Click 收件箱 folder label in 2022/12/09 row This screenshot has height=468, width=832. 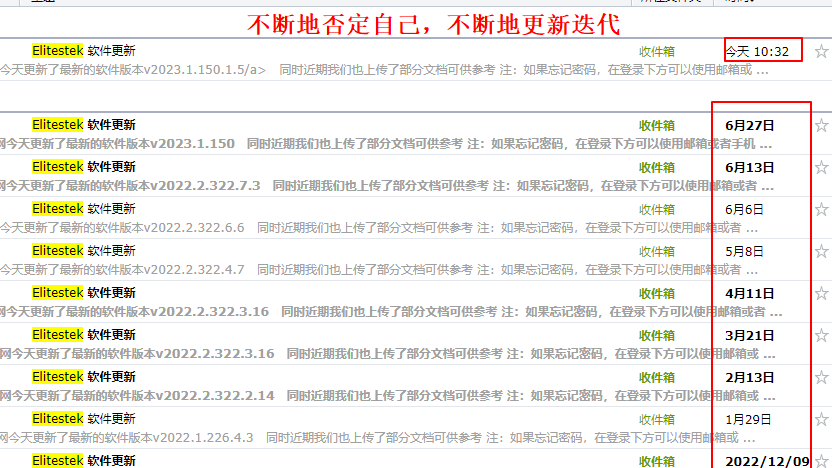tap(657, 461)
